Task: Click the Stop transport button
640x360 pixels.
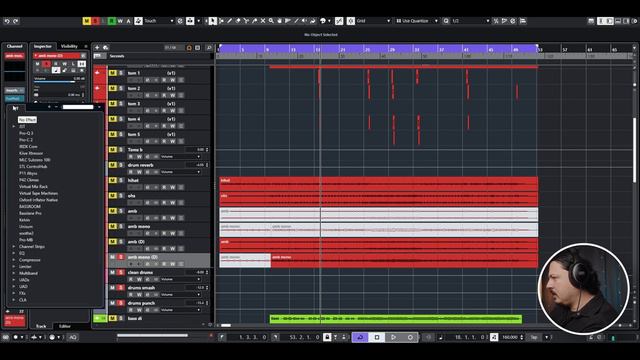Action: coord(377,337)
